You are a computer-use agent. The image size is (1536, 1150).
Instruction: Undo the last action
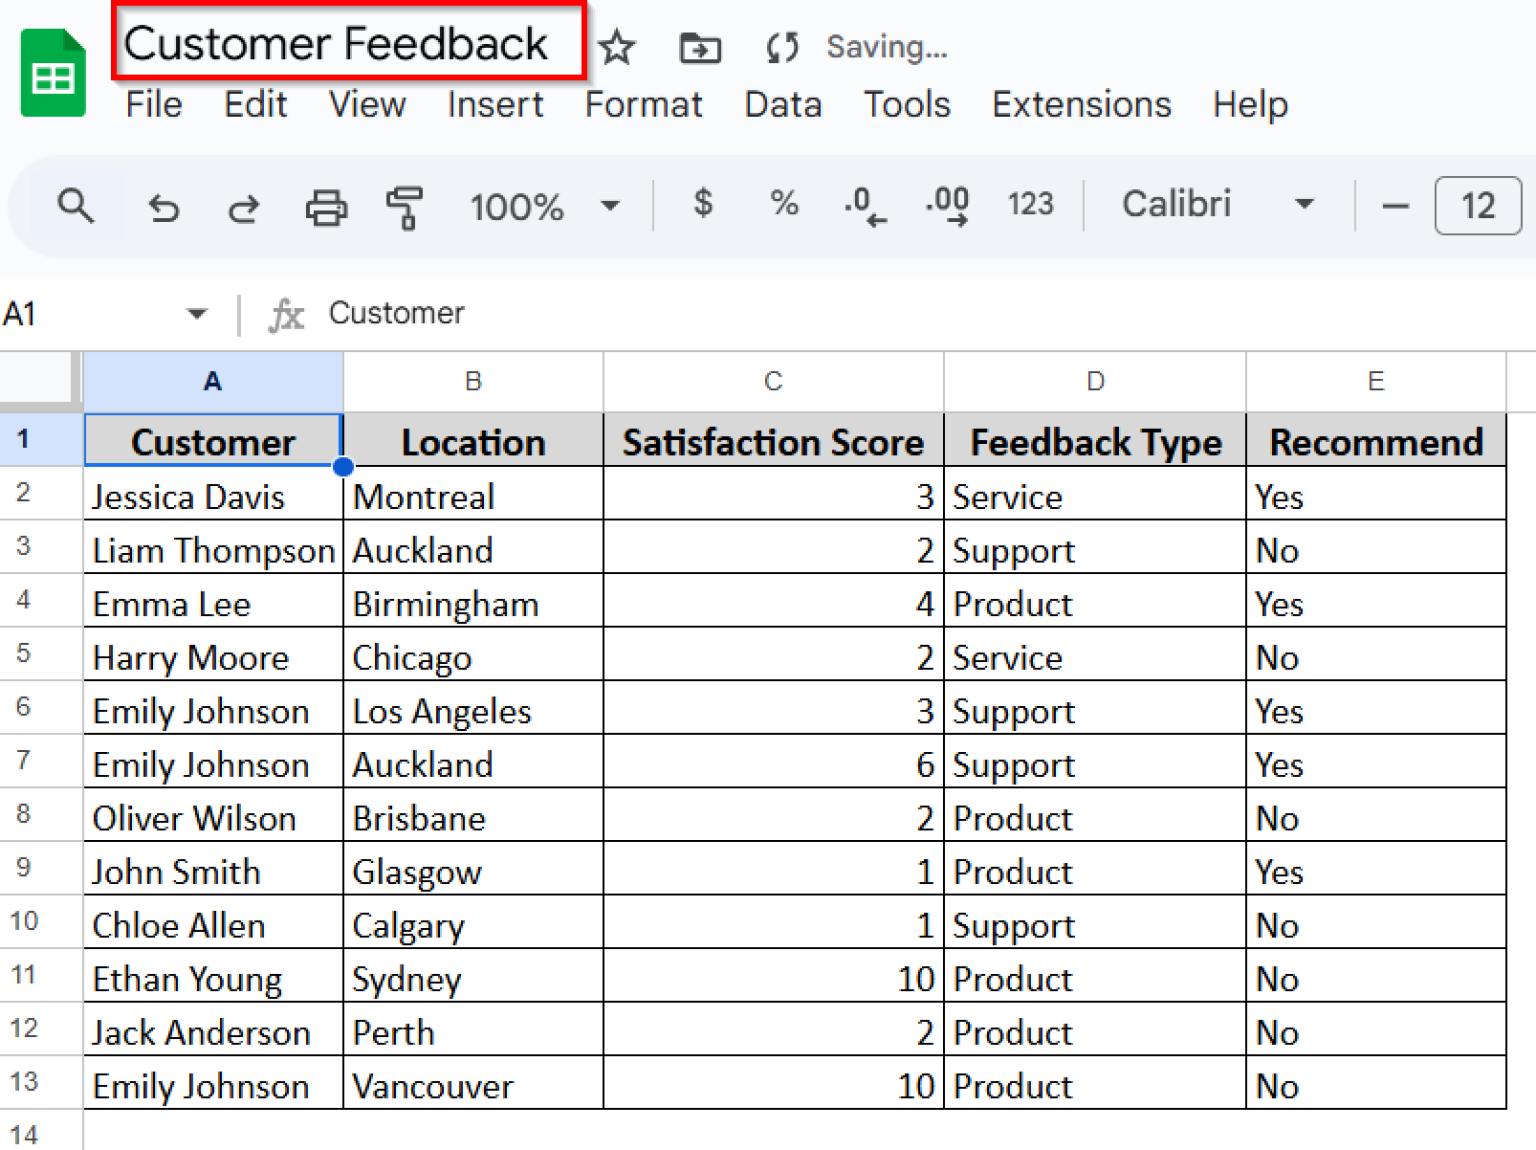click(163, 207)
